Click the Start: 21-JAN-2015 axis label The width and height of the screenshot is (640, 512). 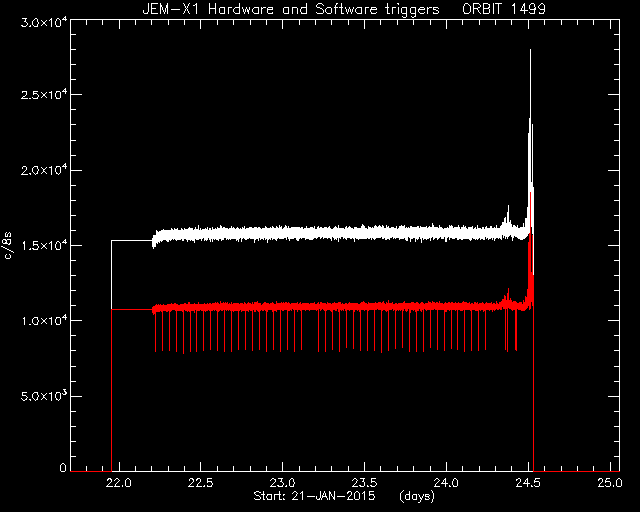[314, 496]
